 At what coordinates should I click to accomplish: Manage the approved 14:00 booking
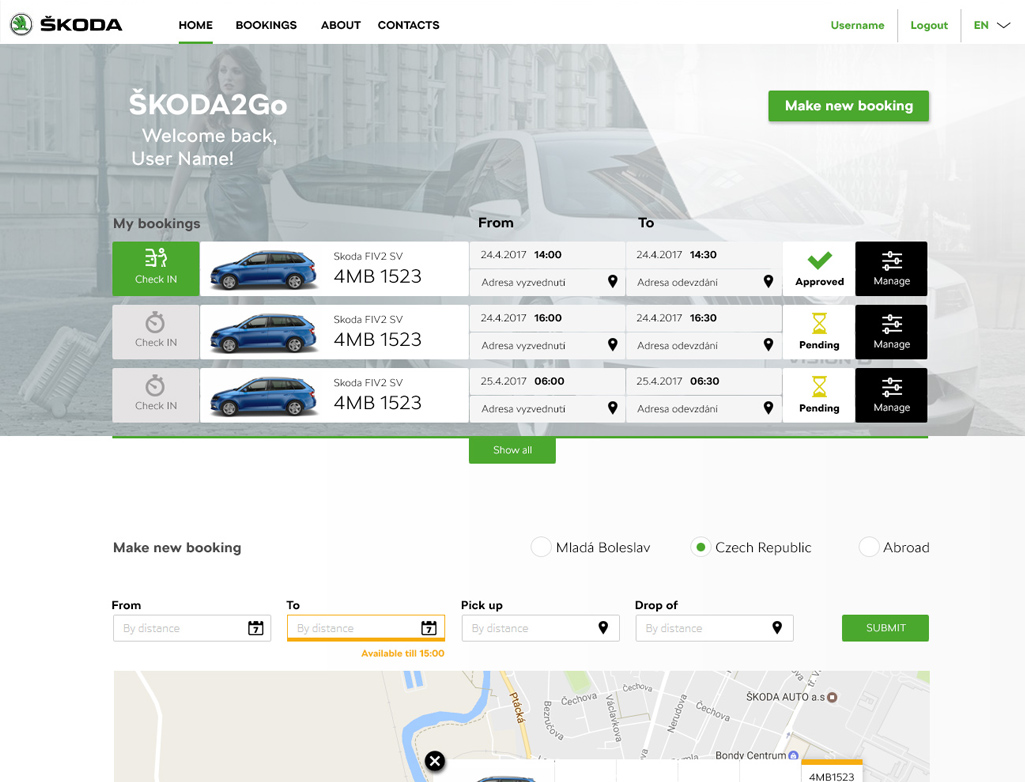pos(892,269)
